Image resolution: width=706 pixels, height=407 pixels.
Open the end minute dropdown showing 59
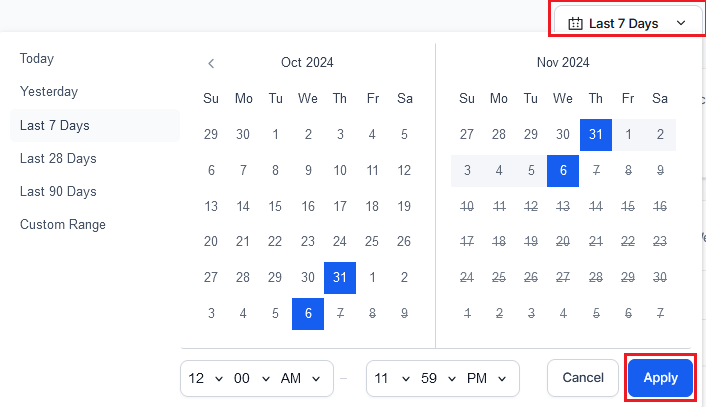coord(436,378)
